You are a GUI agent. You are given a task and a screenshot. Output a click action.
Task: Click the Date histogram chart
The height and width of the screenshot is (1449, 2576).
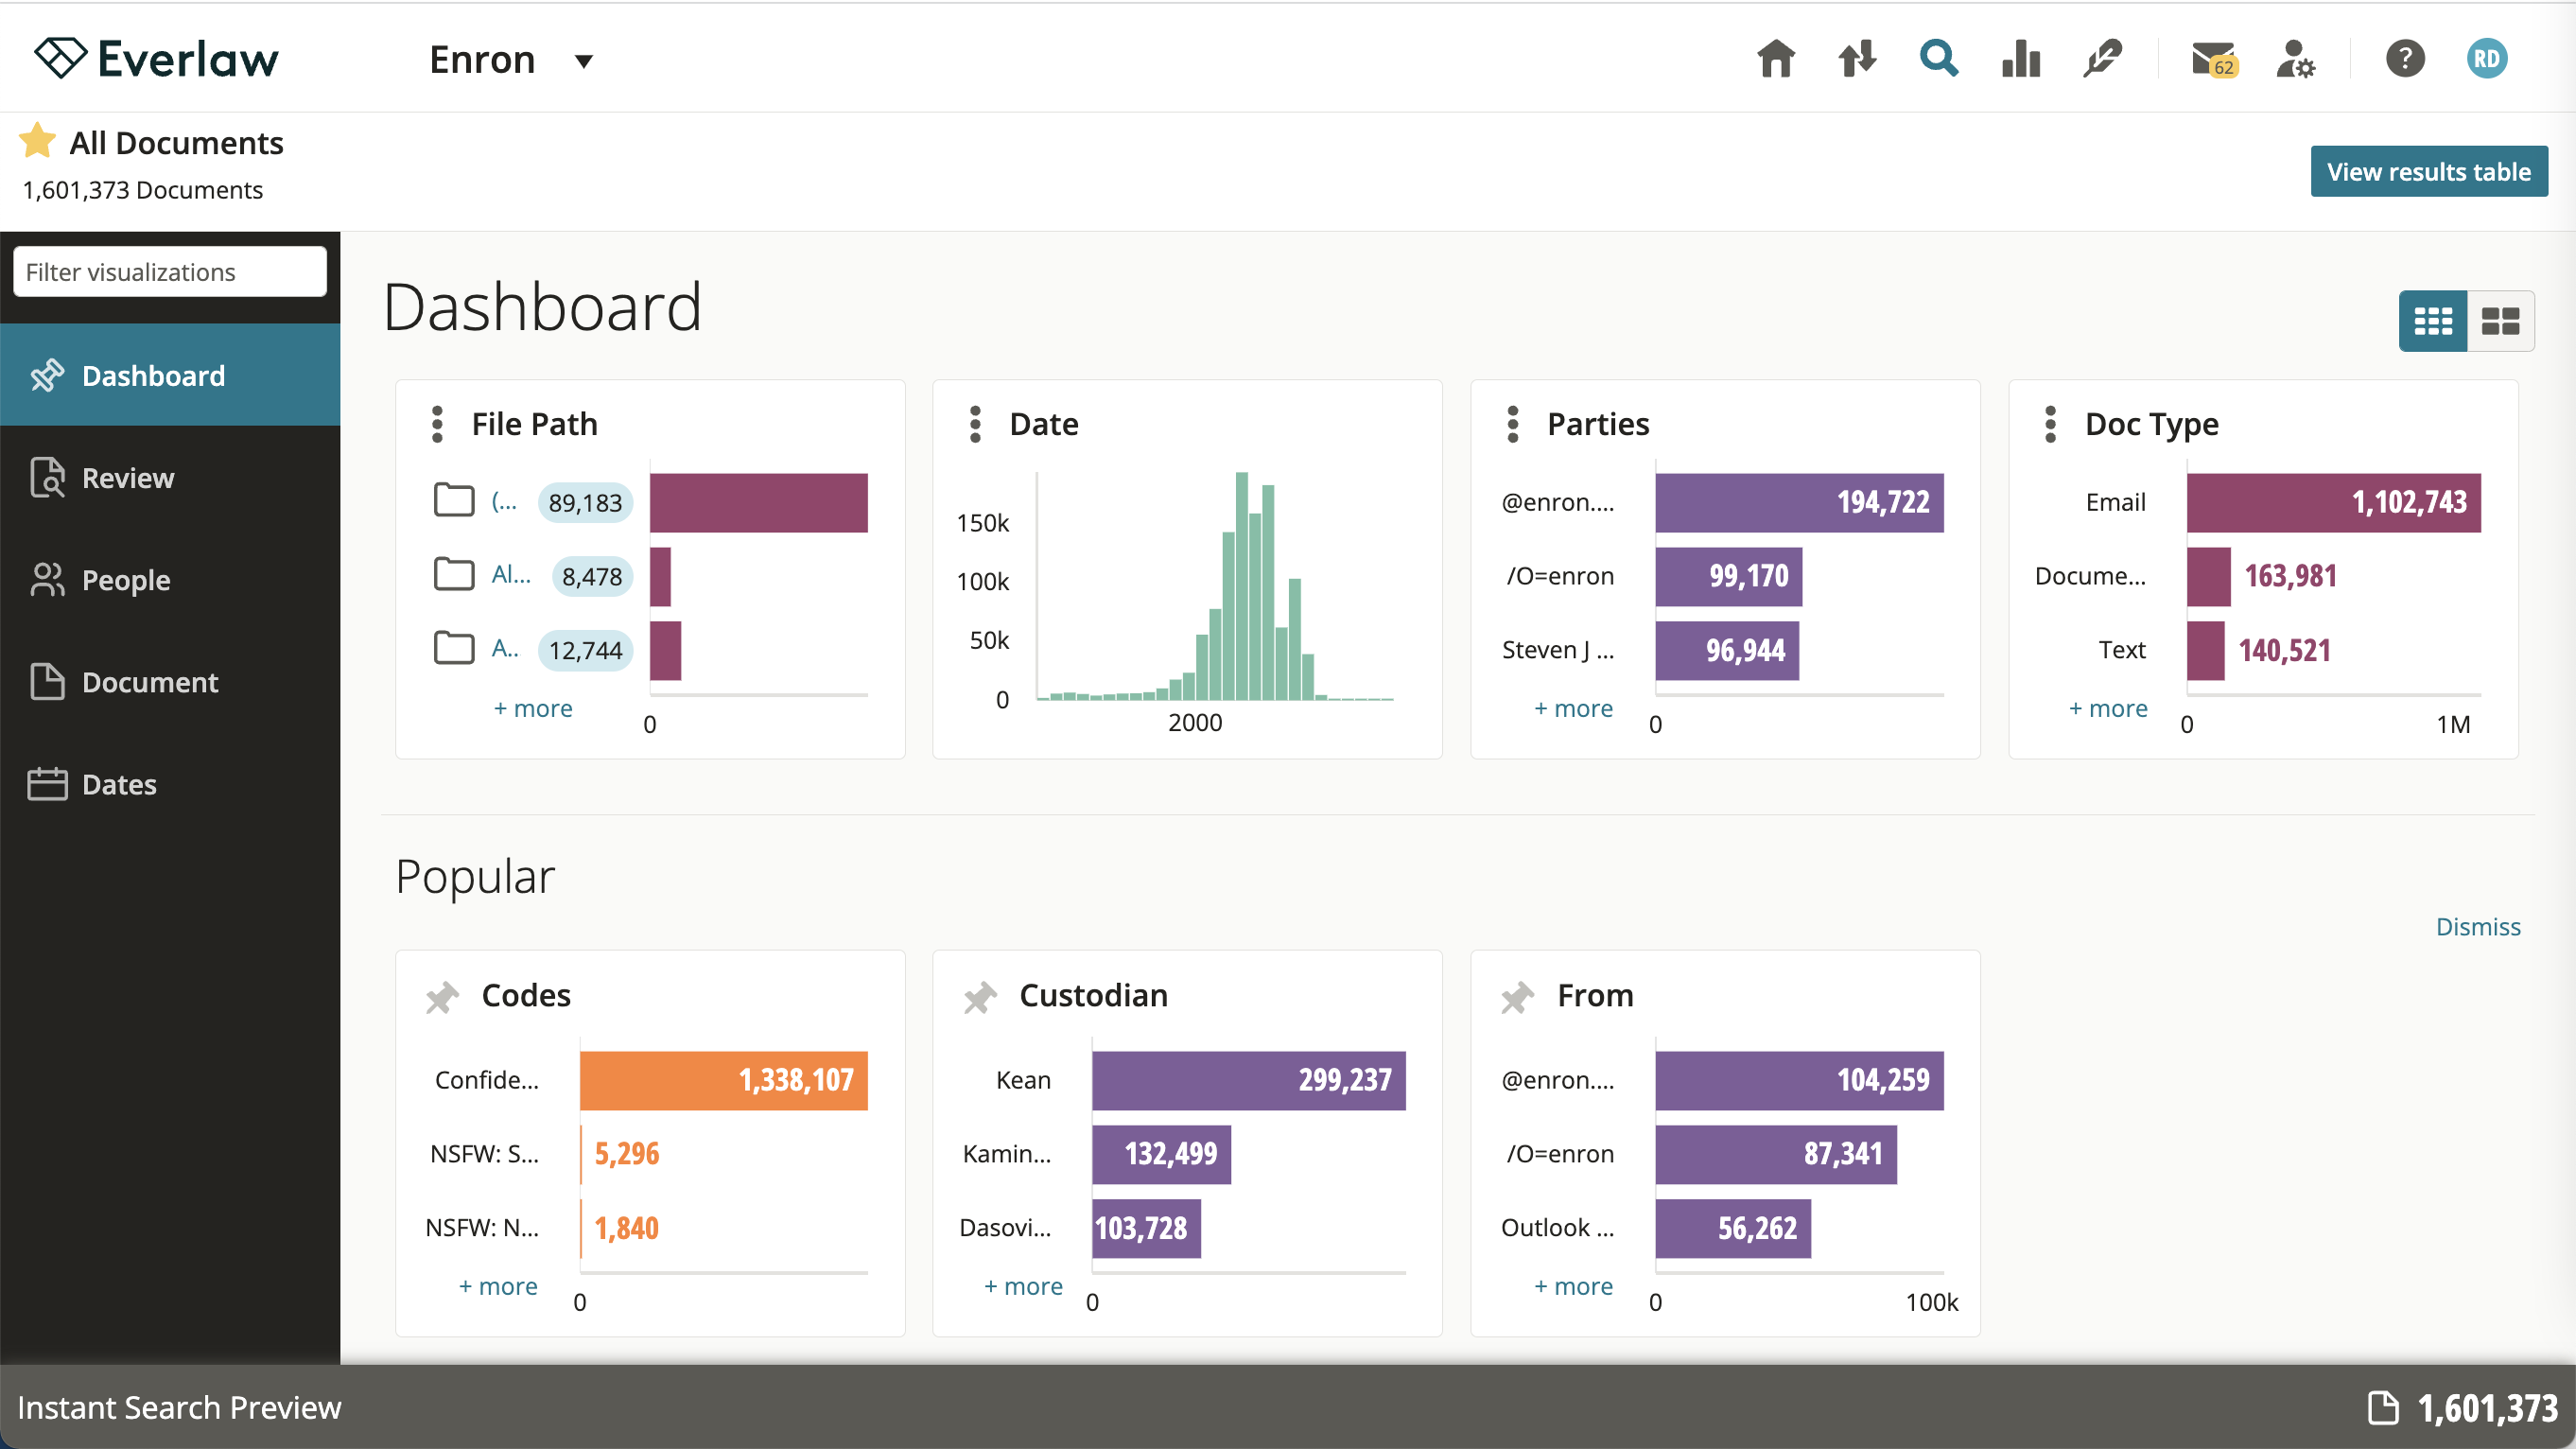coord(1215,586)
